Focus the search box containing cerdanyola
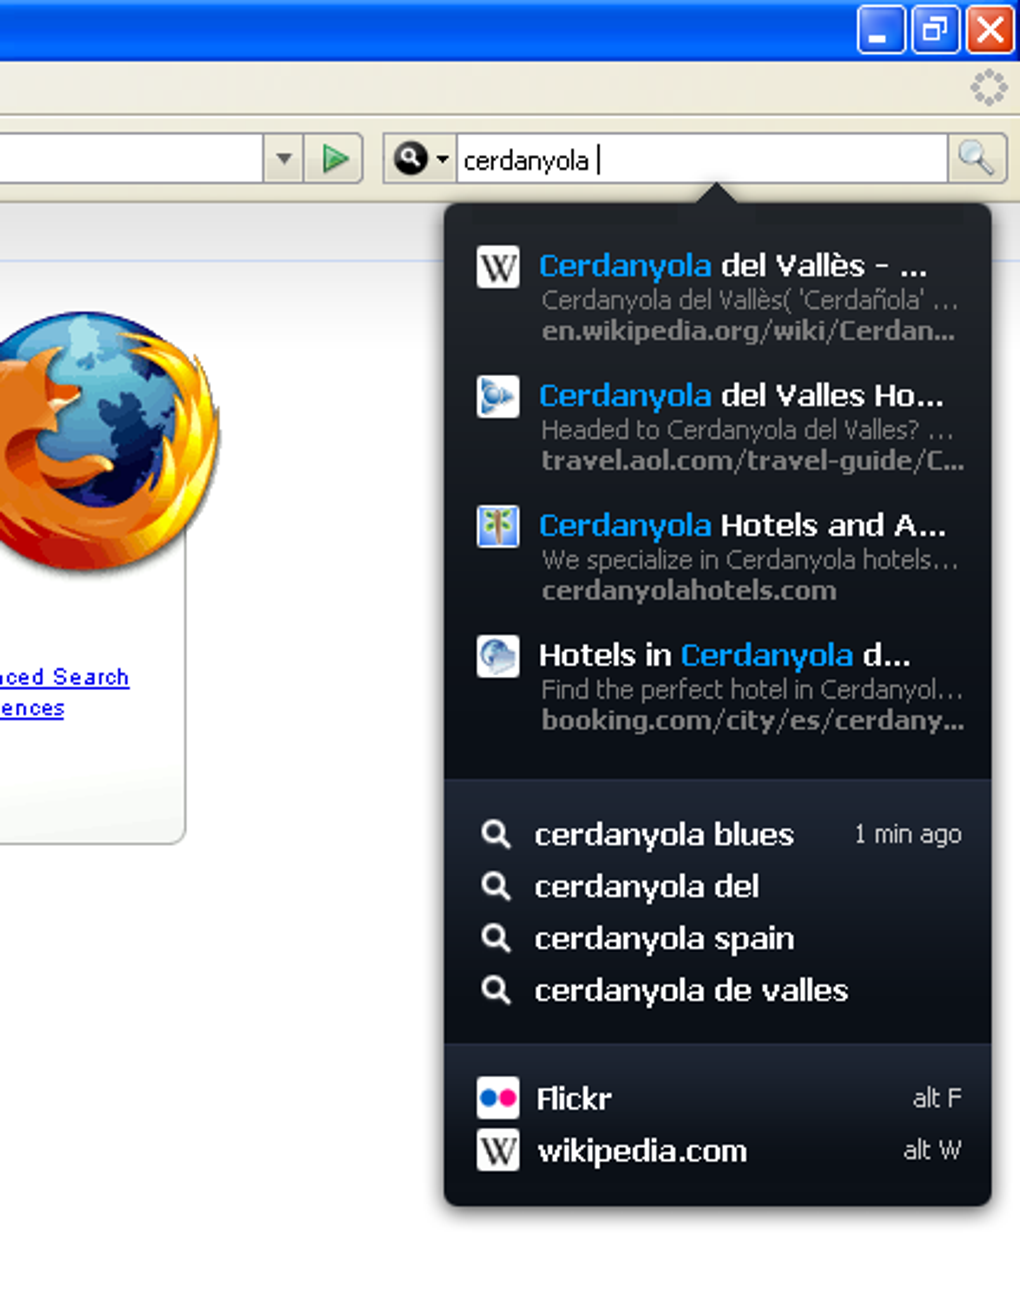The width and height of the screenshot is (1020, 1289). click(x=702, y=159)
